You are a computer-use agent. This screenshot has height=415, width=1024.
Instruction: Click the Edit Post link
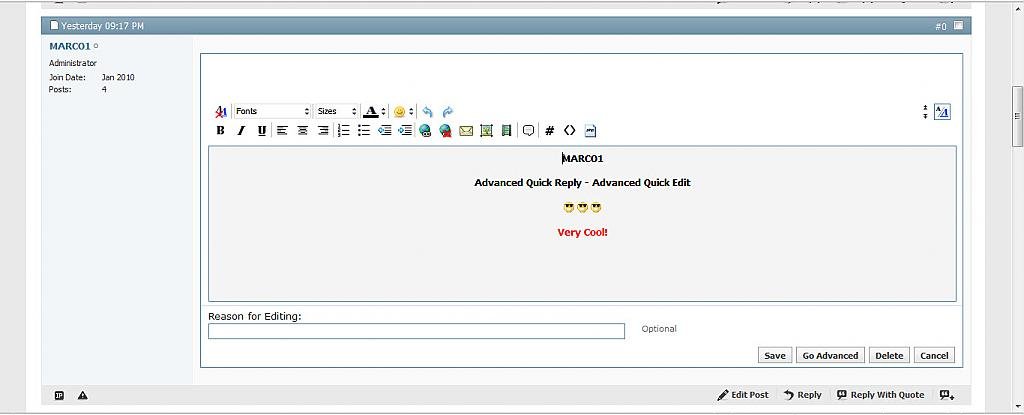(x=743, y=395)
